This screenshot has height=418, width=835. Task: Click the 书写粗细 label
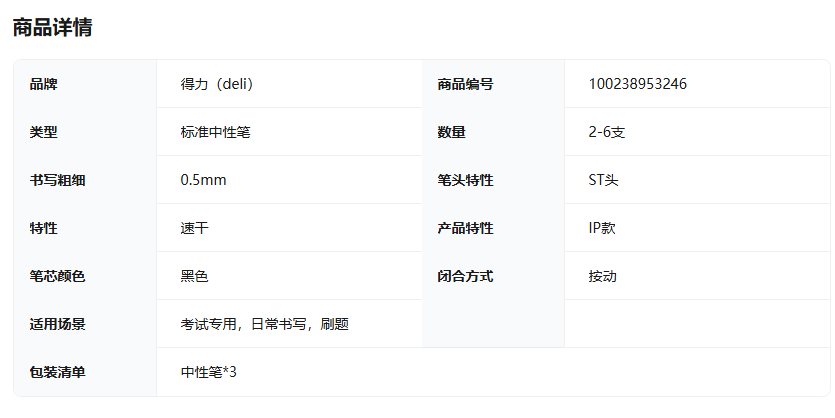[x=58, y=180]
